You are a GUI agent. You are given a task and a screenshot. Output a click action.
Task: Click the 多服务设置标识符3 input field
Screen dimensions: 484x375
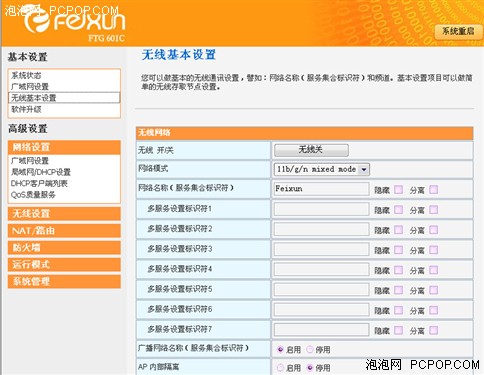321,249
